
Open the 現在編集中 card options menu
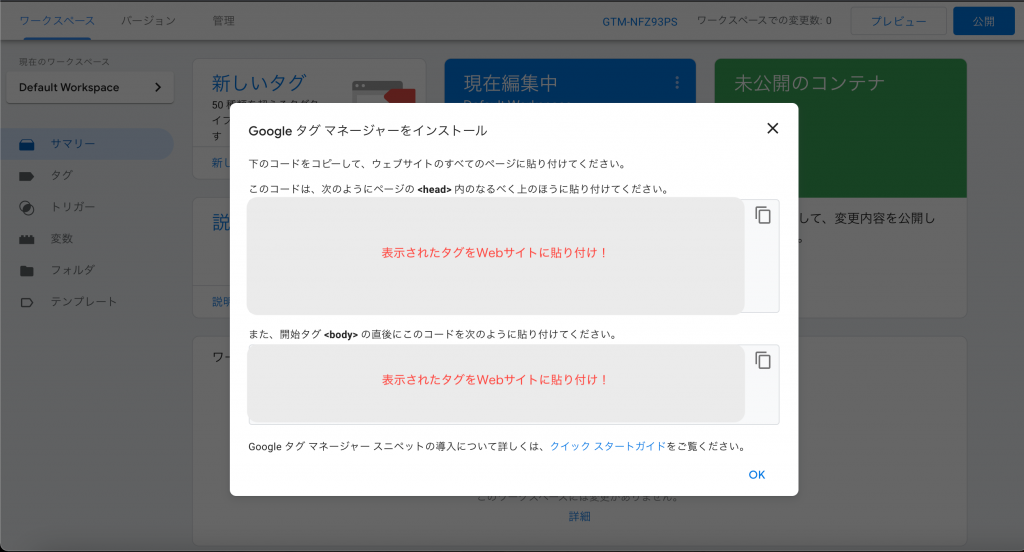pos(677,83)
